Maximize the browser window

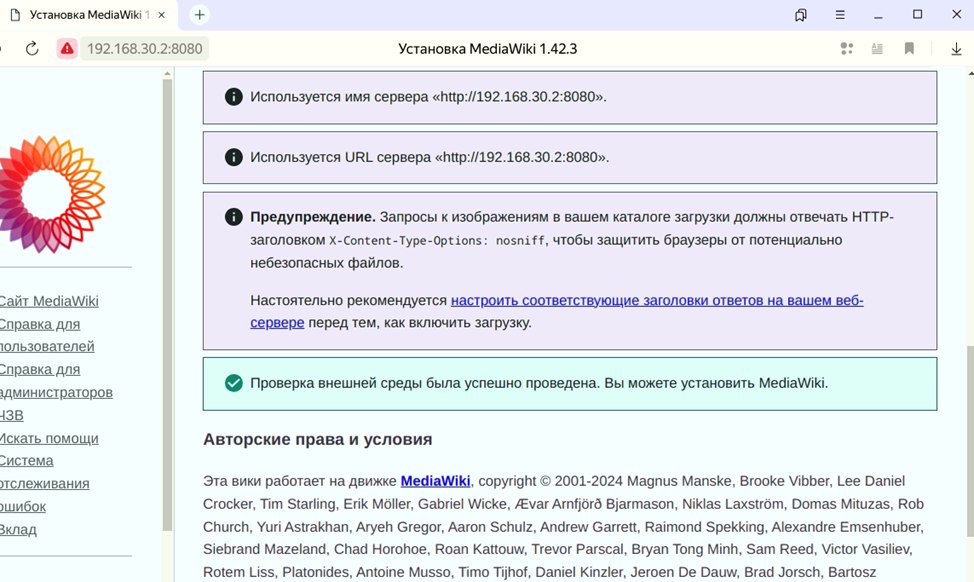pyautogui.click(x=917, y=14)
